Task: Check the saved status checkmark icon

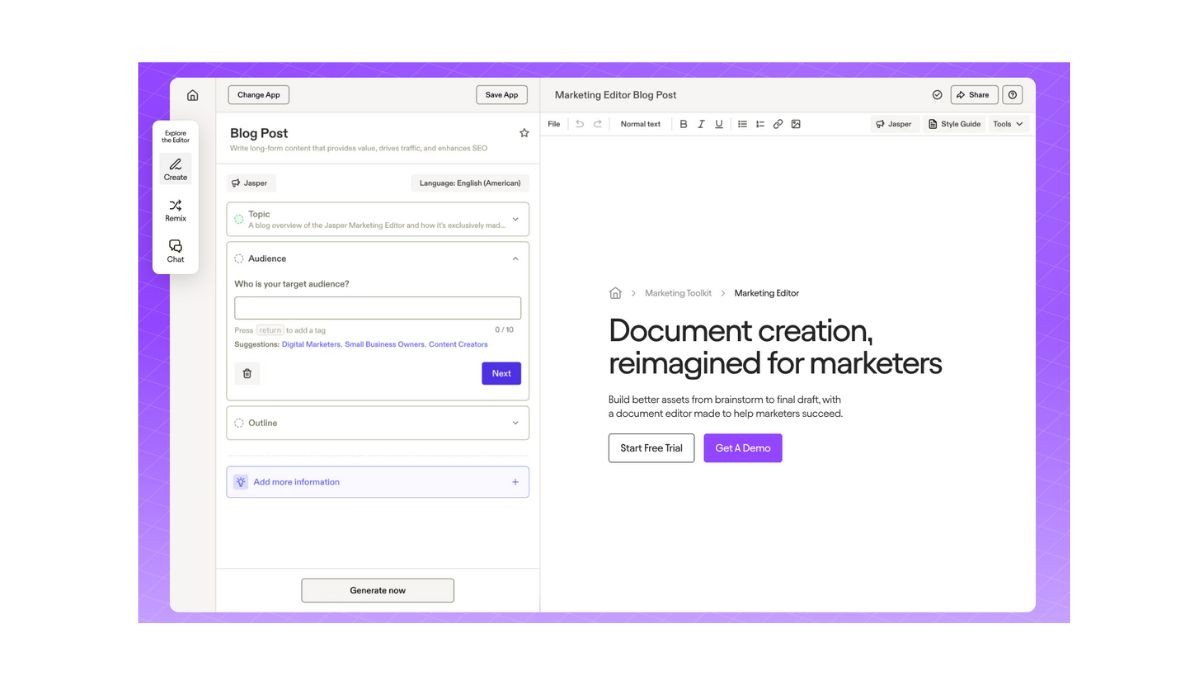Action: pyautogui.click(x=937, y=95)
